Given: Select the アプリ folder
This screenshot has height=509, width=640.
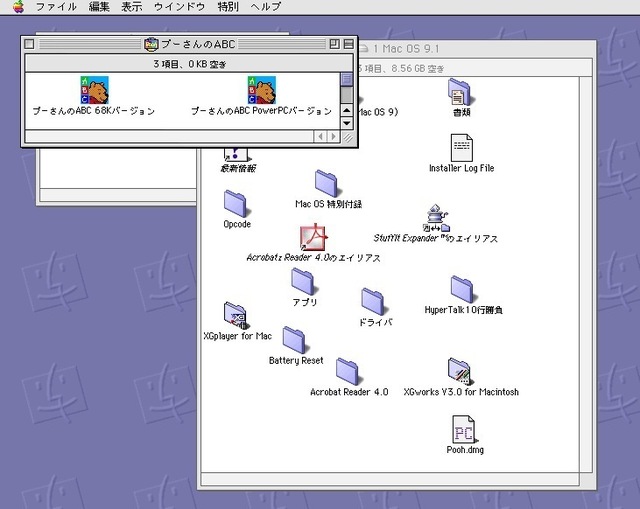Looking at the screenshot, I should (303, 282).
